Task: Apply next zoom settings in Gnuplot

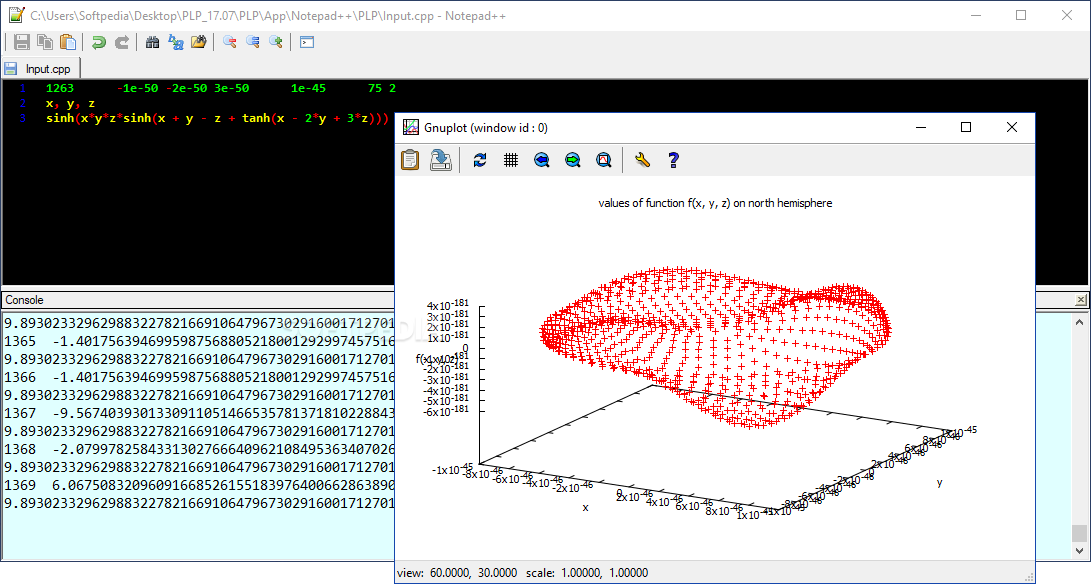Action: coord(573,160)
